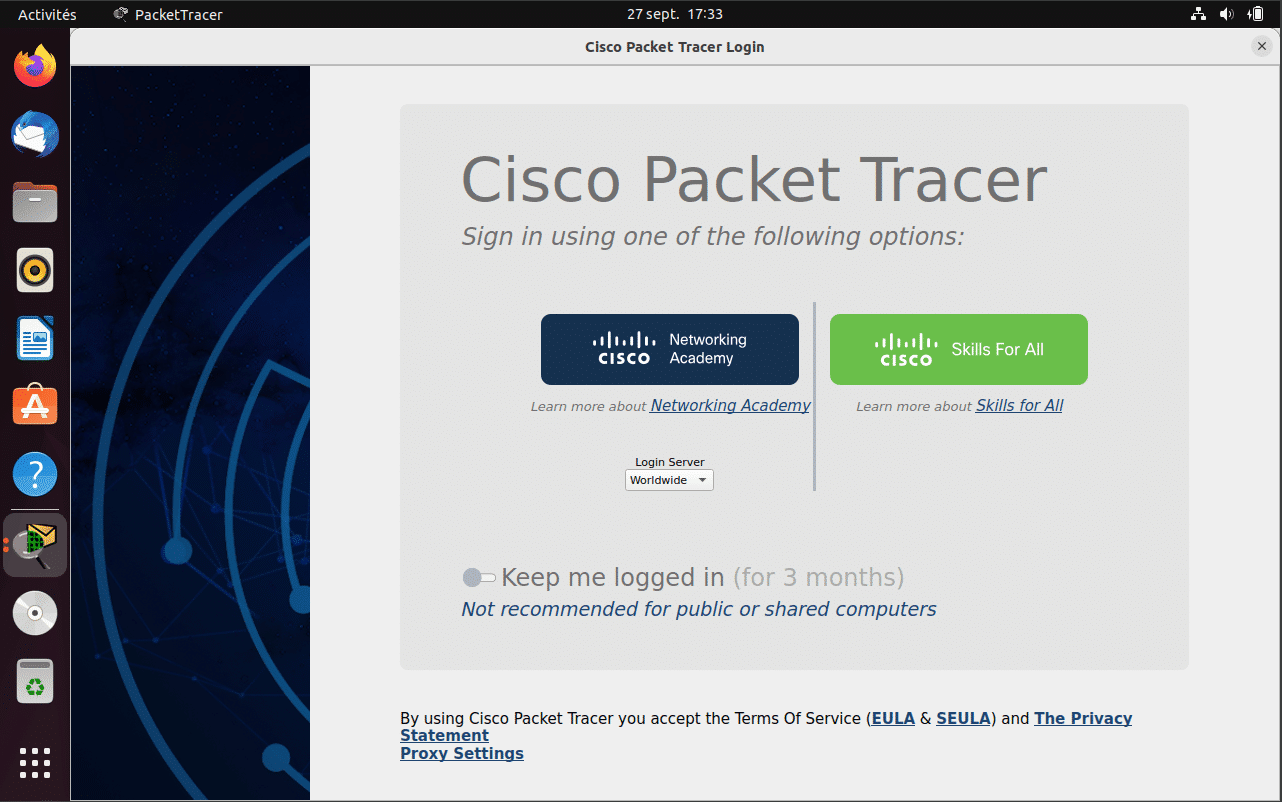Screen dimensions: 1282x802
Task: Click the network topology status icon
Action: click(x=1198, y=14)
